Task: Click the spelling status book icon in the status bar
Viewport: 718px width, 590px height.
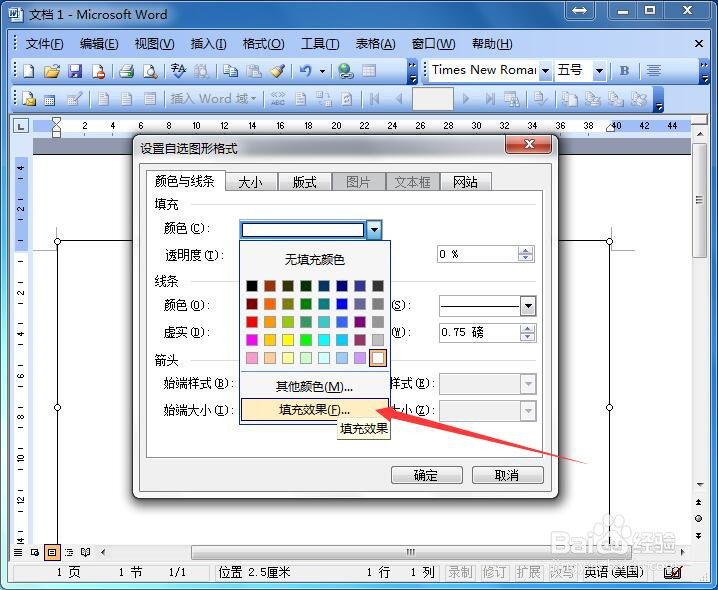Action: [x=673, y=573]
